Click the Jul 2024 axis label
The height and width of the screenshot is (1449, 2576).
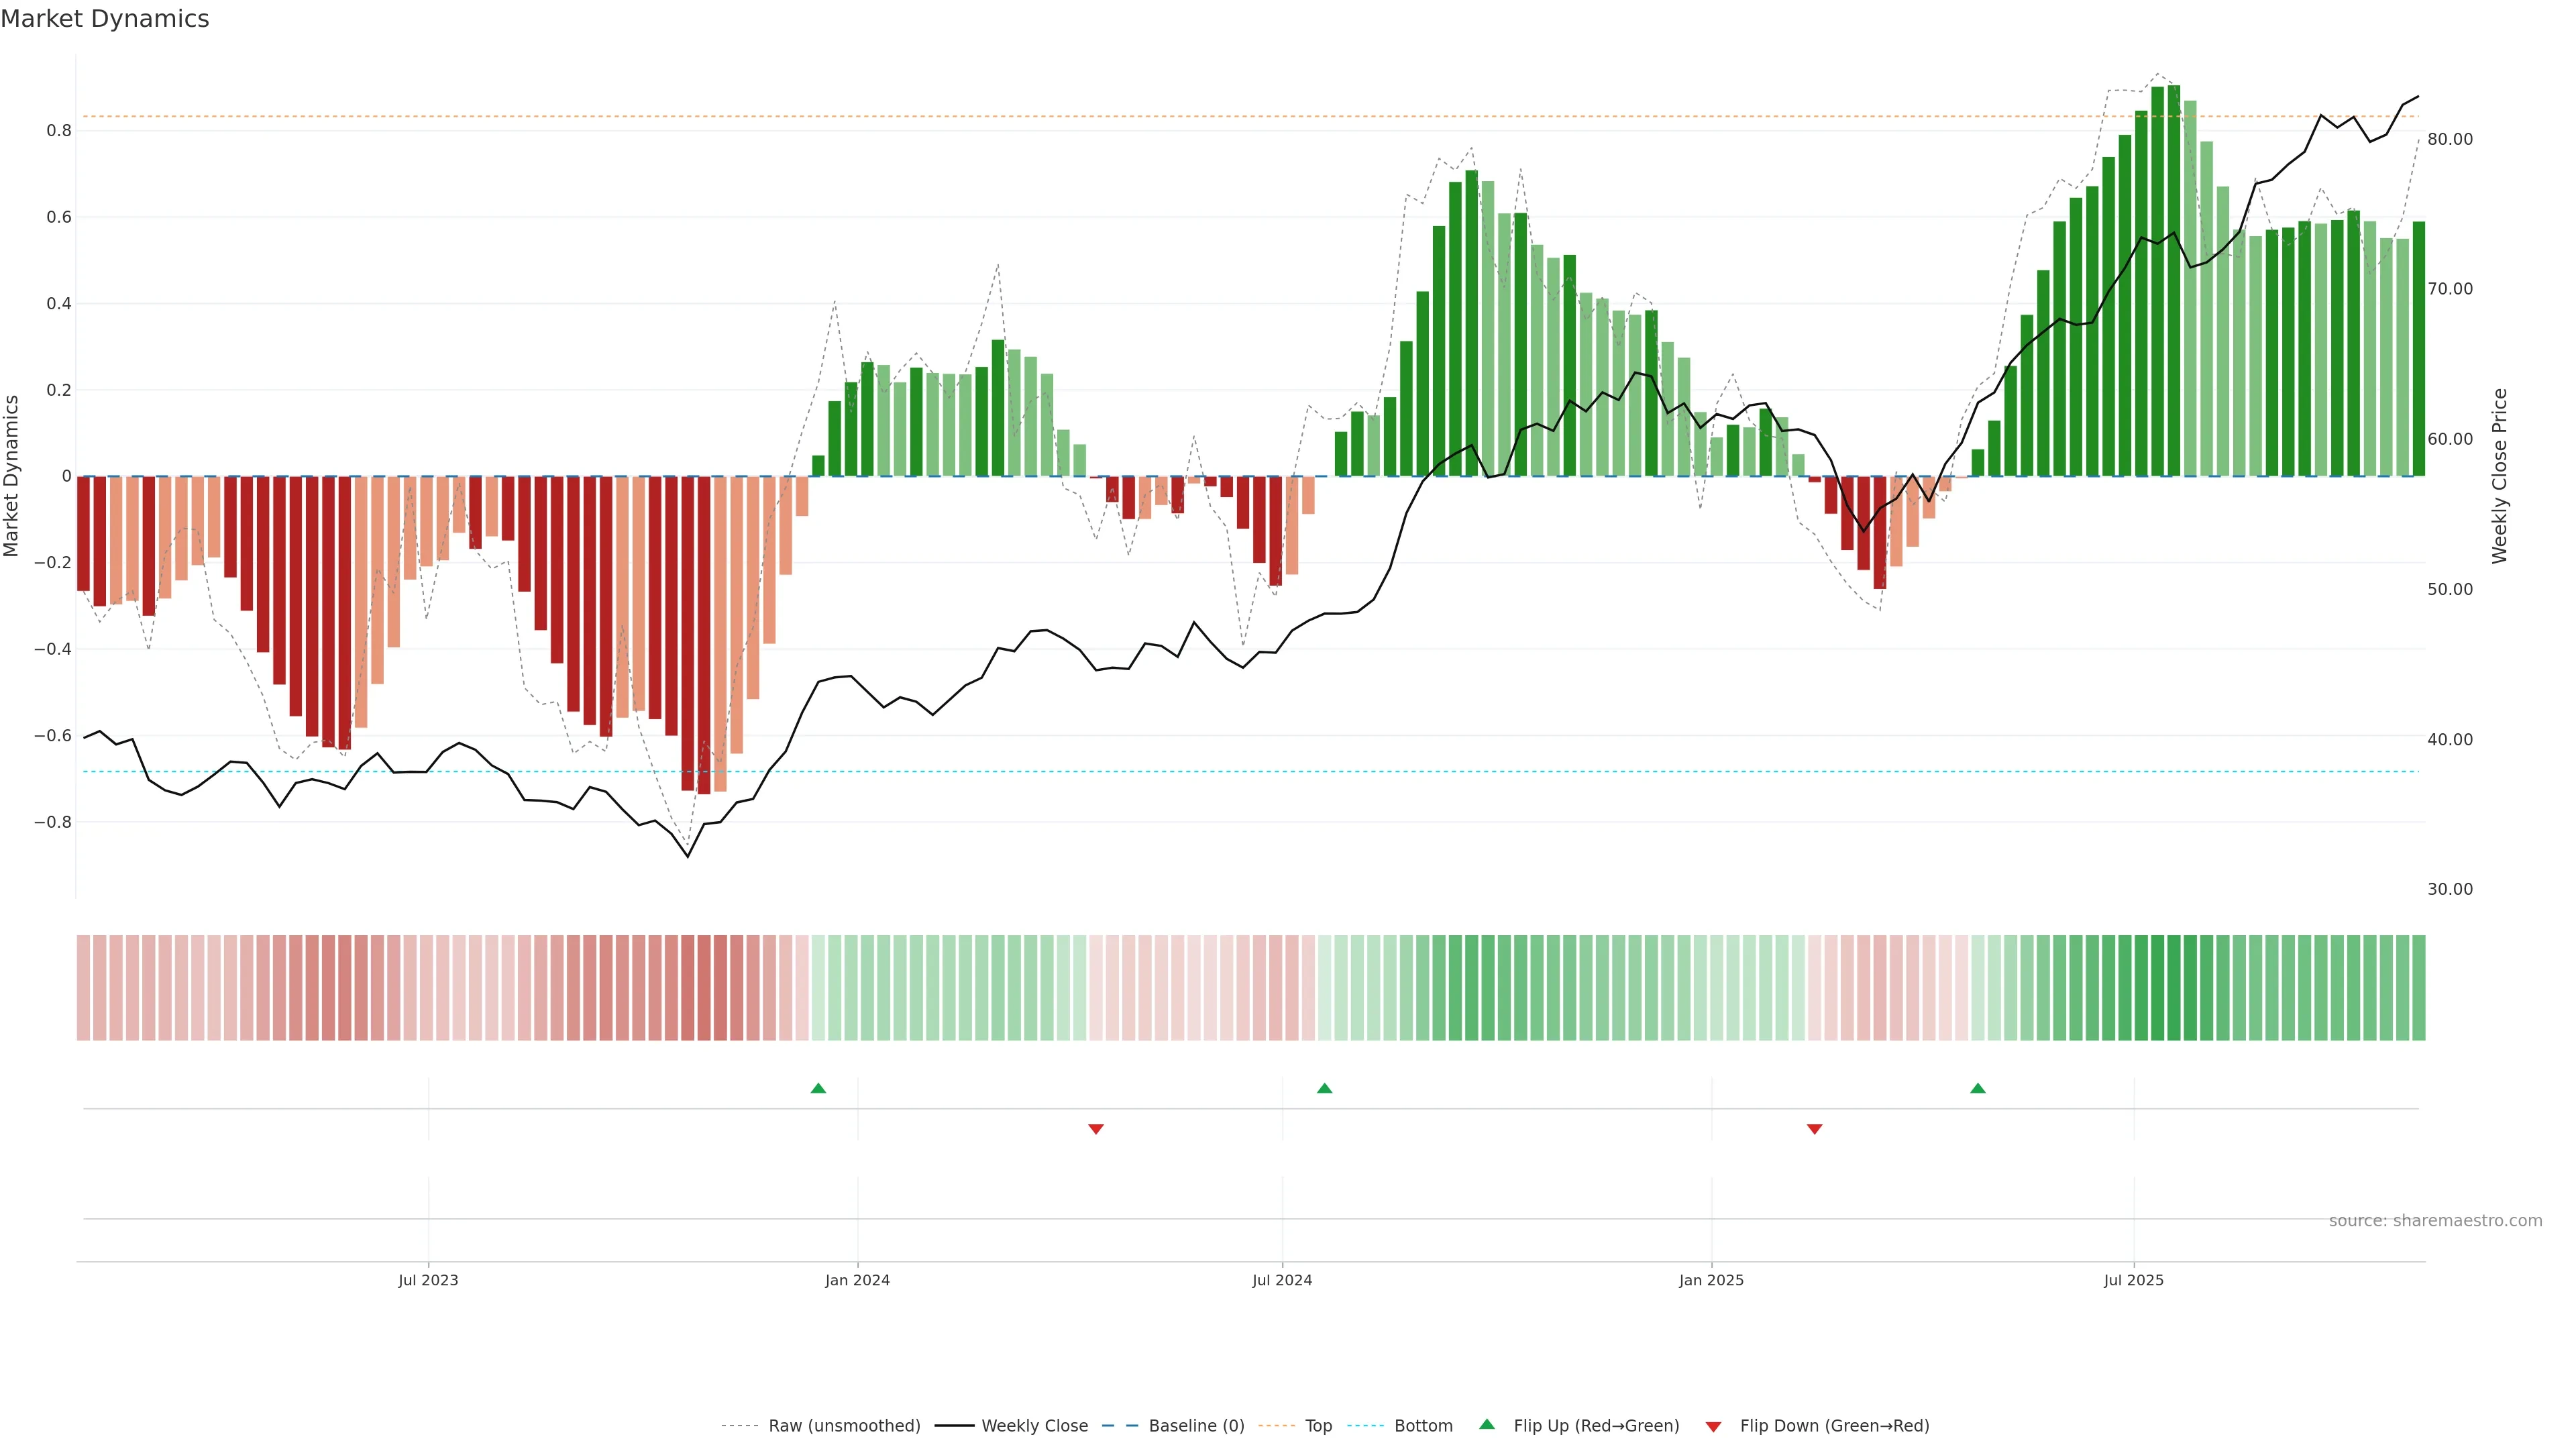point(1281,1280)
